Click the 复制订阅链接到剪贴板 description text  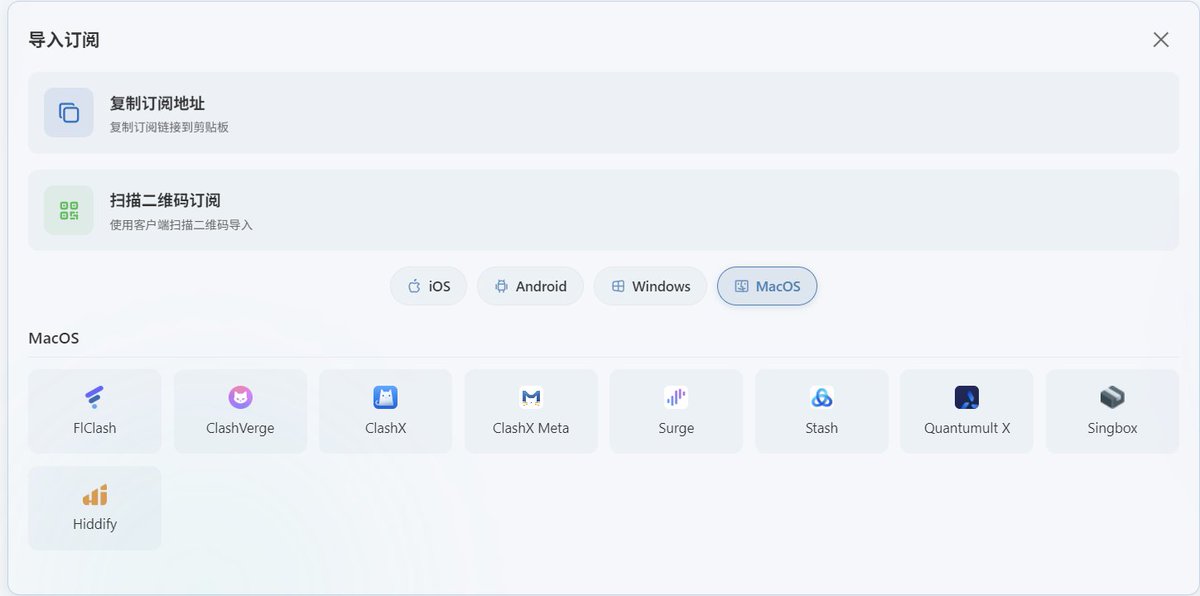coord(169,127)
